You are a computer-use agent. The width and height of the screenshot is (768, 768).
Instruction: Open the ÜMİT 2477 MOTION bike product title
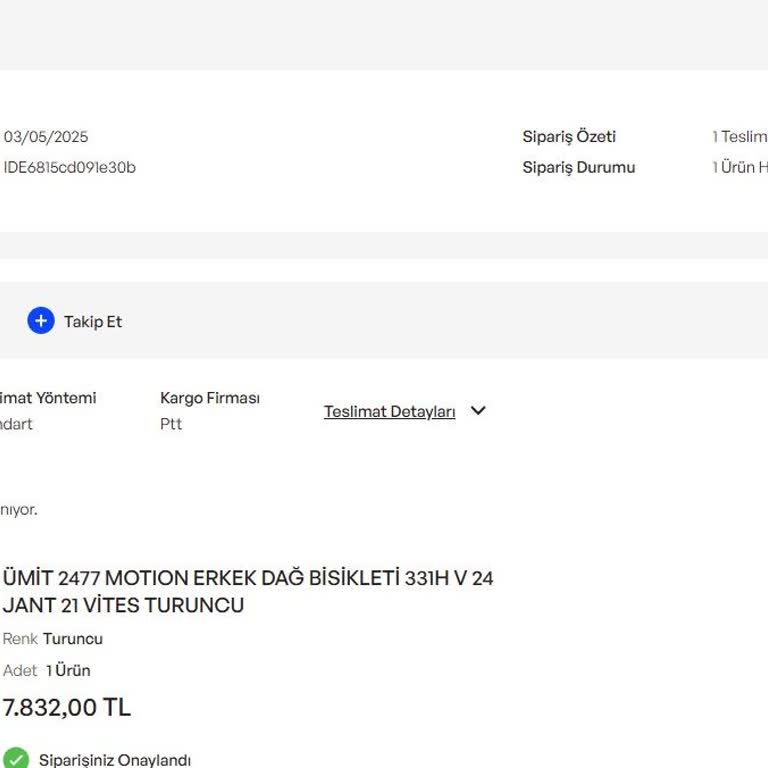coord(248,591)
